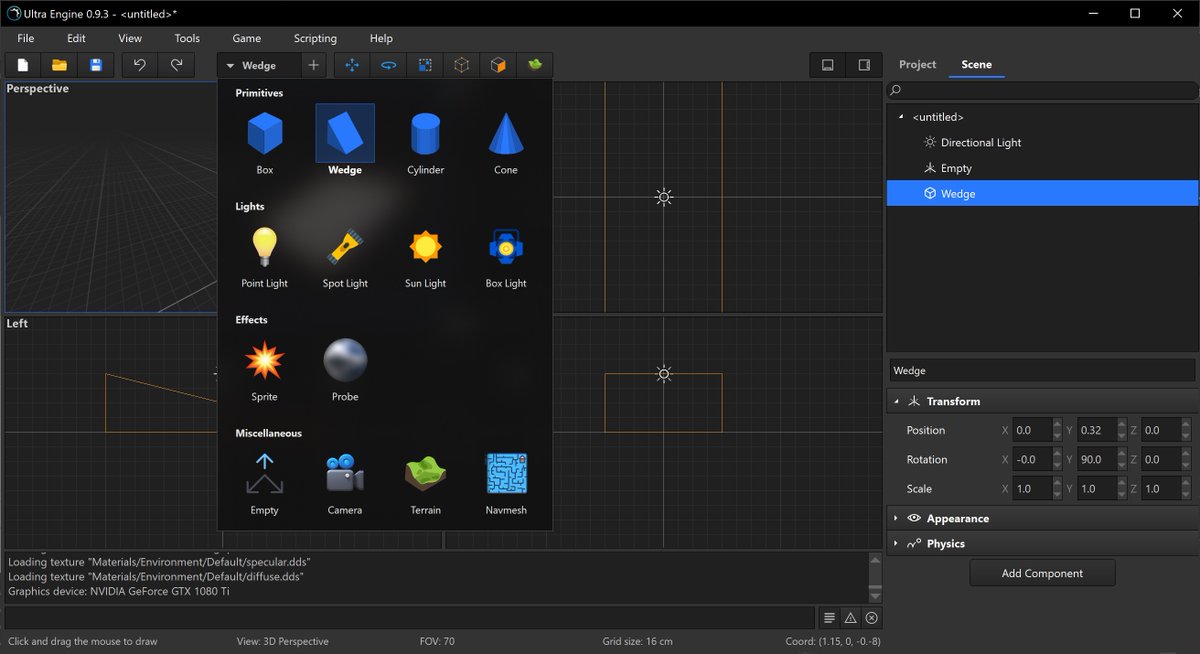Screen dimensions: 1200x654
Task: Open the Game menu
Action: point(247,38)
